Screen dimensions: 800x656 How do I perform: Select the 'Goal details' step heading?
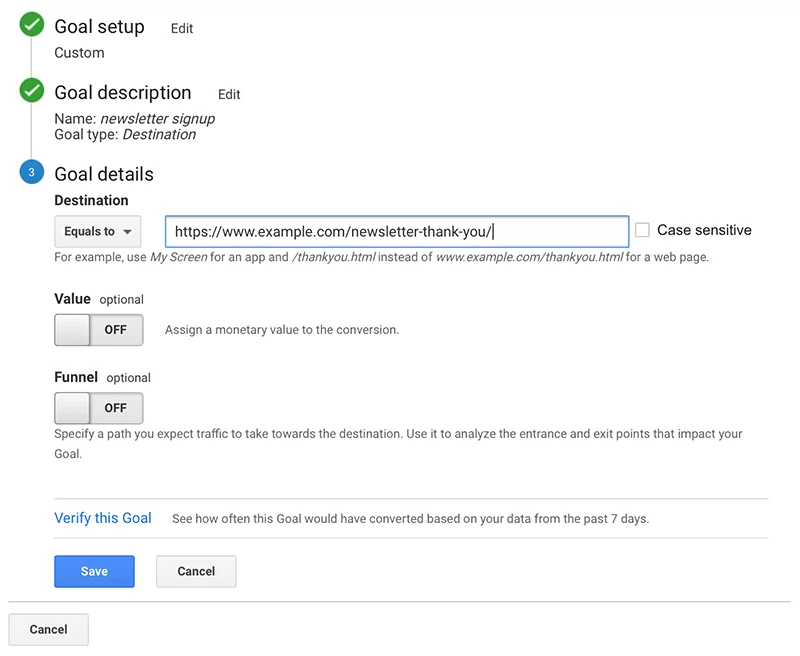tap(104, 174)
